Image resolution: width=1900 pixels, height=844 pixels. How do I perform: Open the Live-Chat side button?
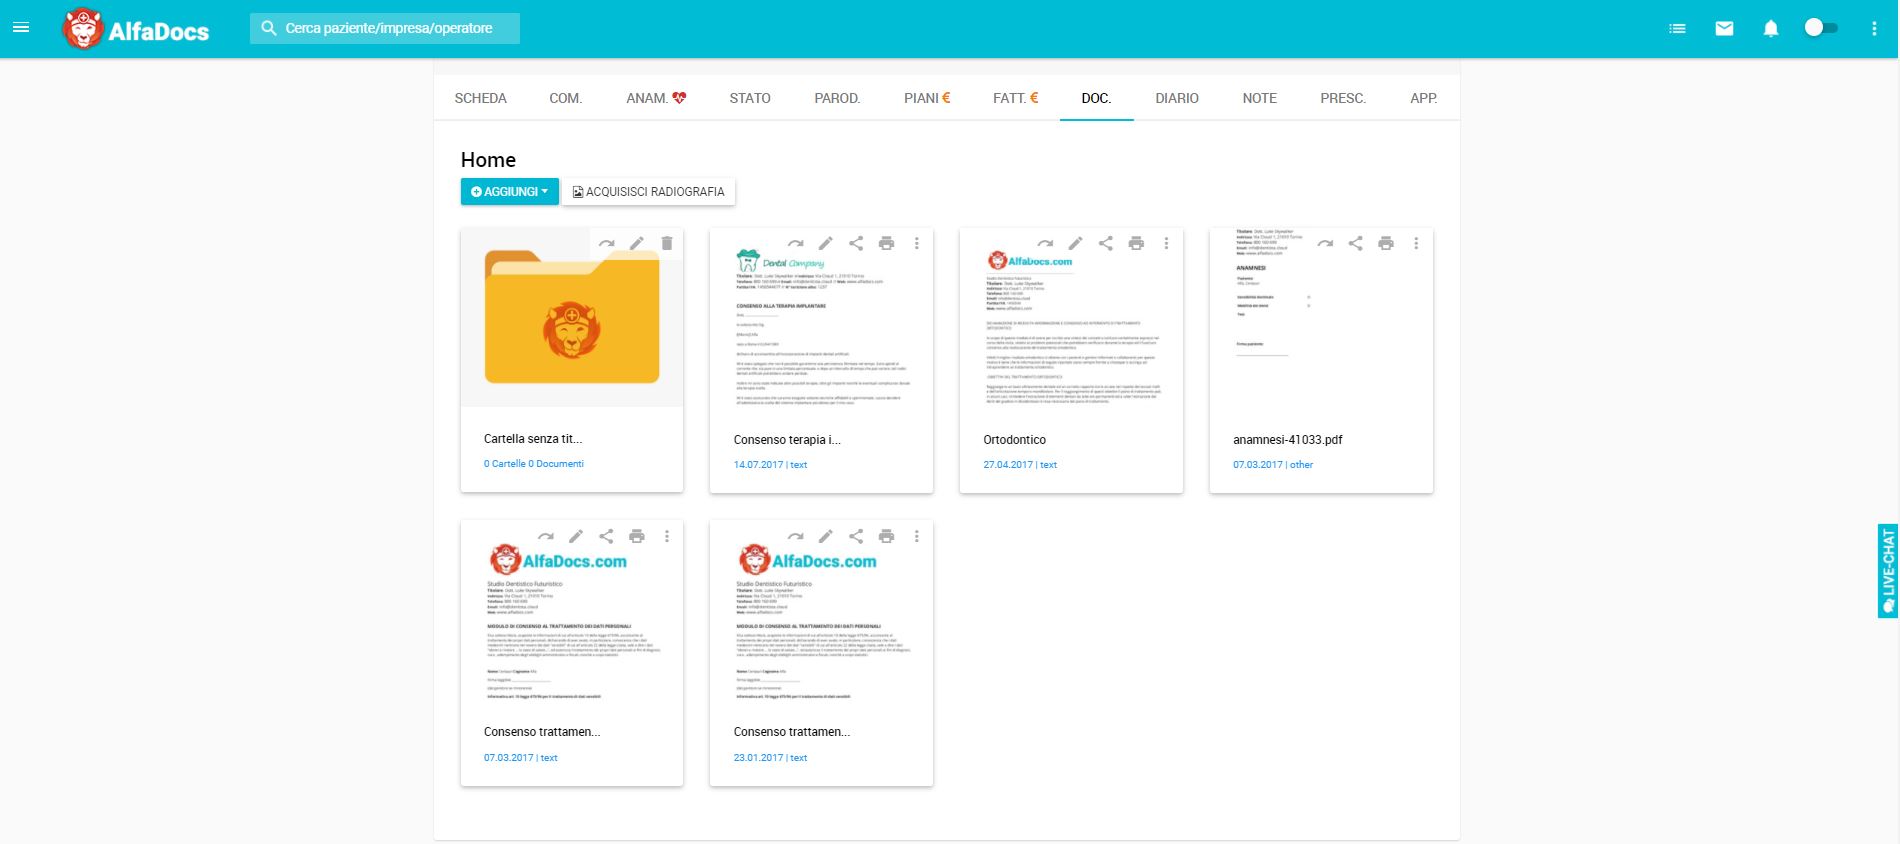tap(1887, 571)
